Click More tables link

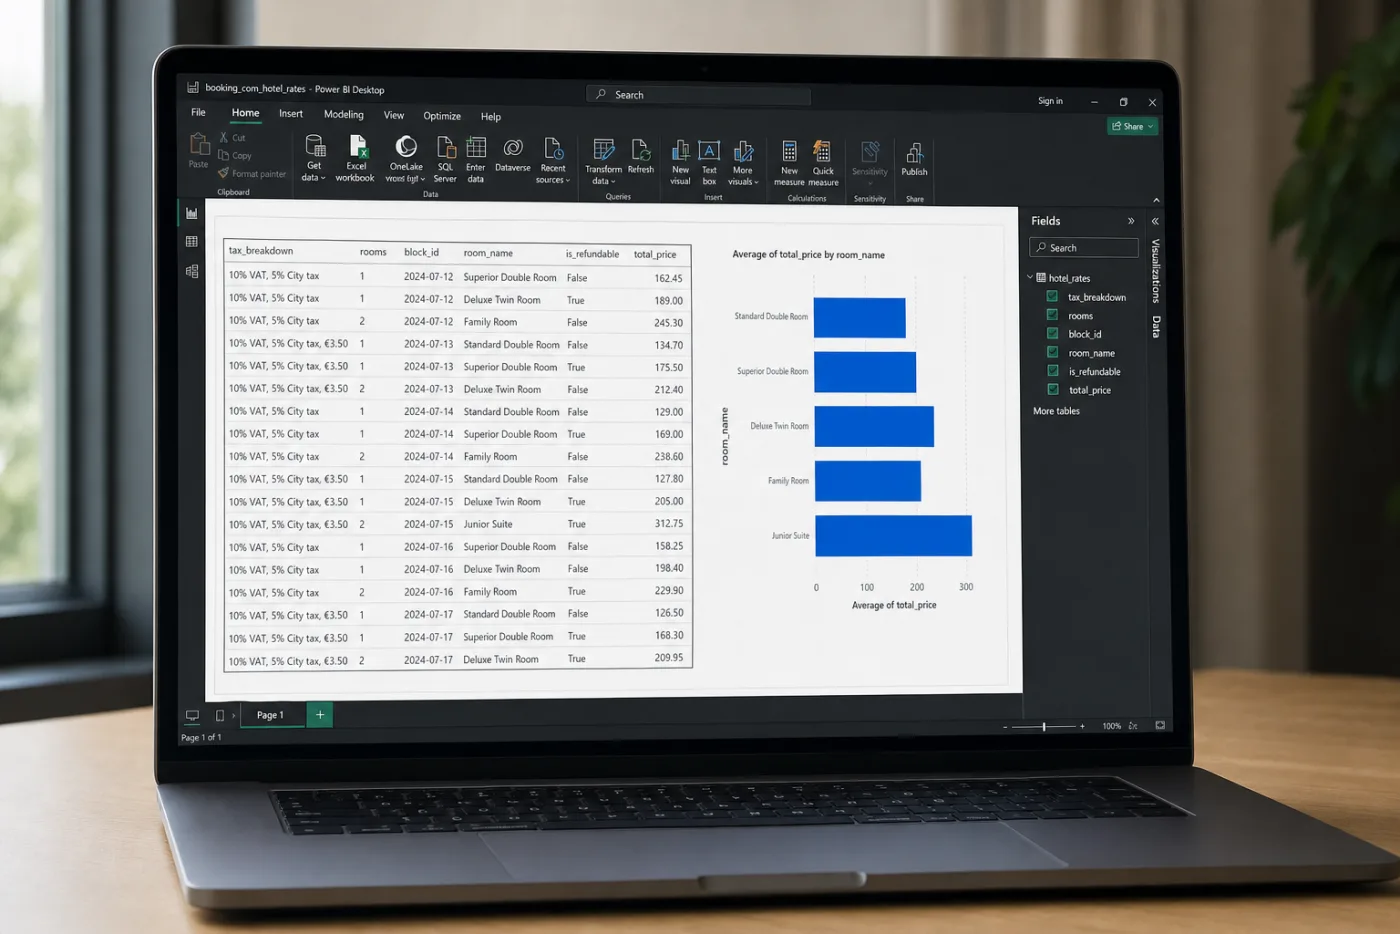point(1056,411)
